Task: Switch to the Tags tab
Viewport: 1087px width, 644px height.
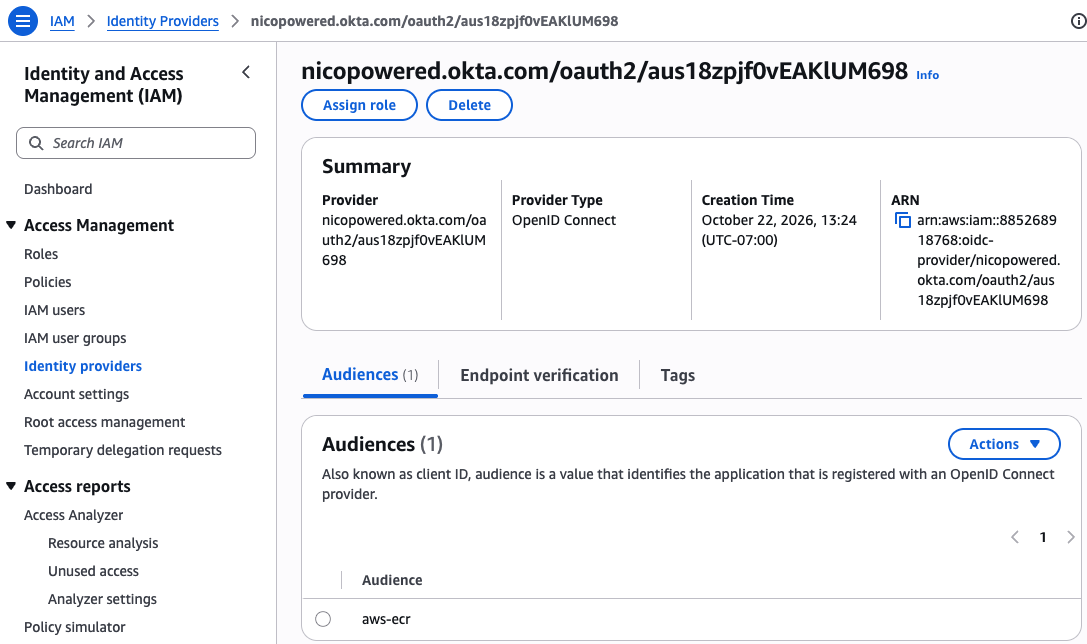Action: click(x=677, y=375)
